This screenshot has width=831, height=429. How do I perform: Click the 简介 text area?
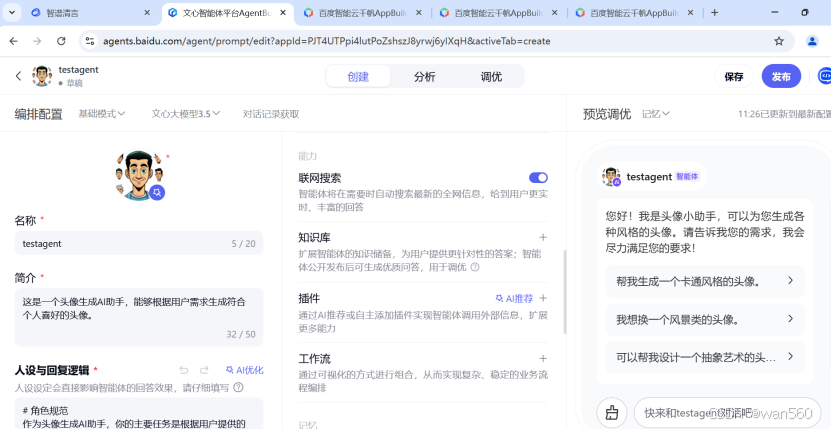point(139,317)
